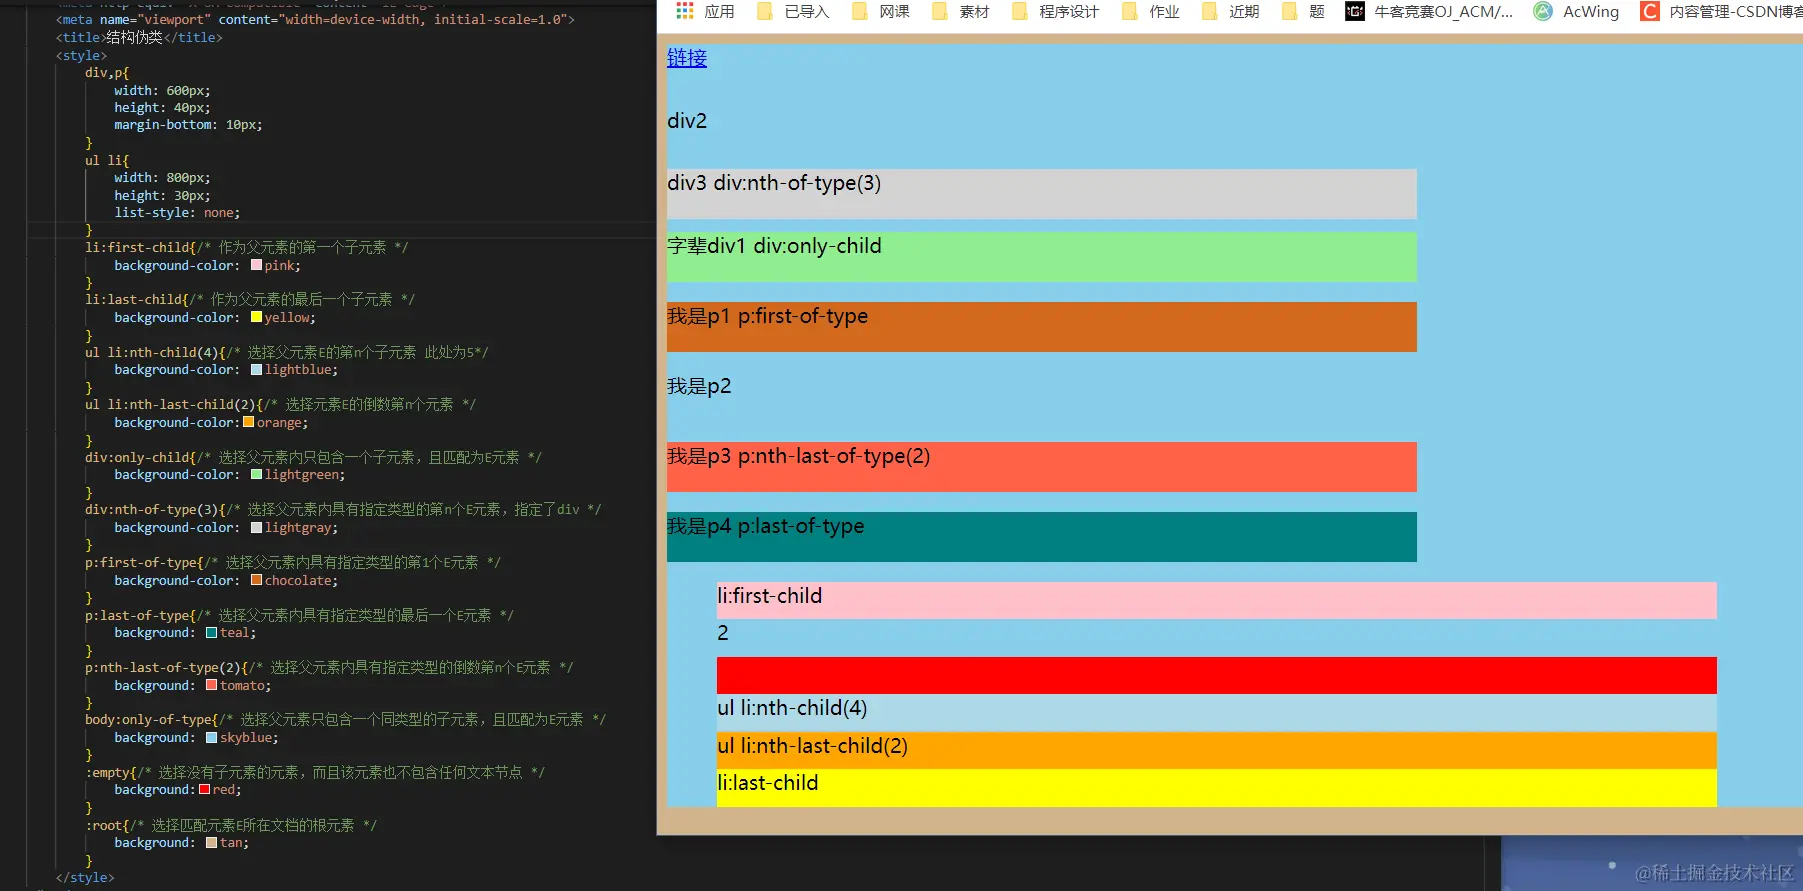Click the ':root{' selector in code
Viewport: 1803px width, 891px height.
coord(107,825)
